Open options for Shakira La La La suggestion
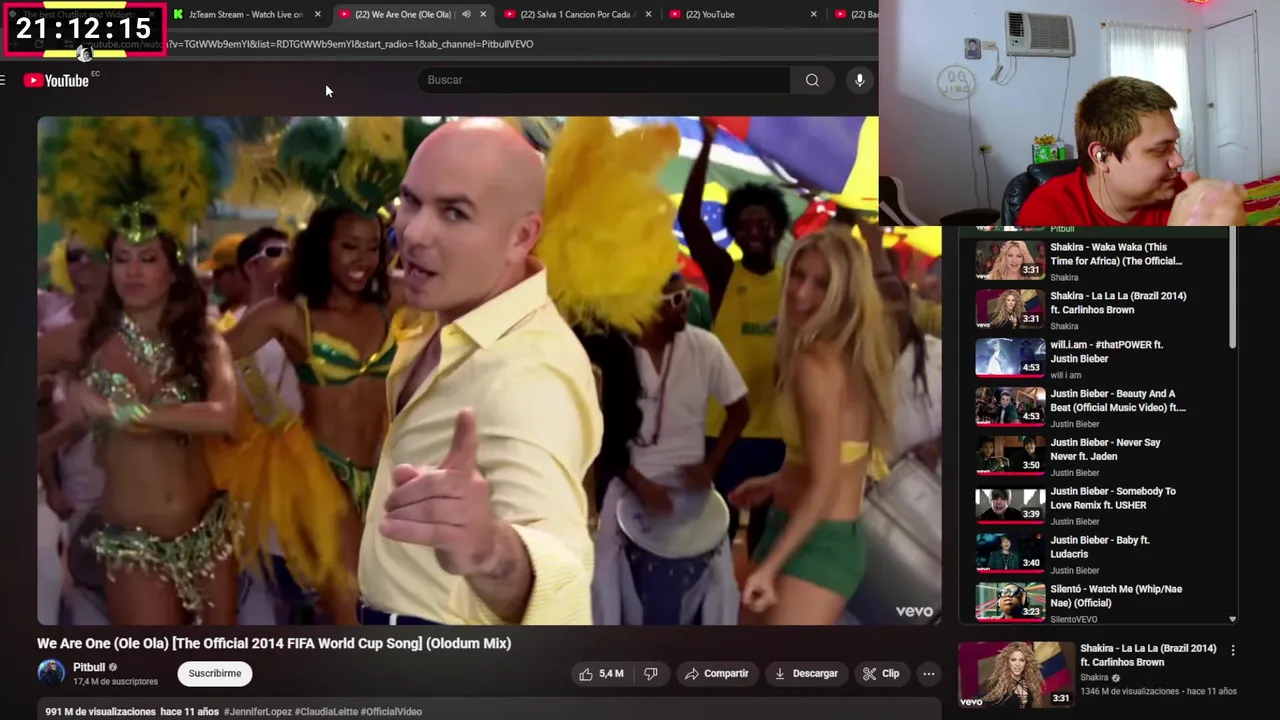Screen dimensions: 1280x720 click(x=1232, y=650)
